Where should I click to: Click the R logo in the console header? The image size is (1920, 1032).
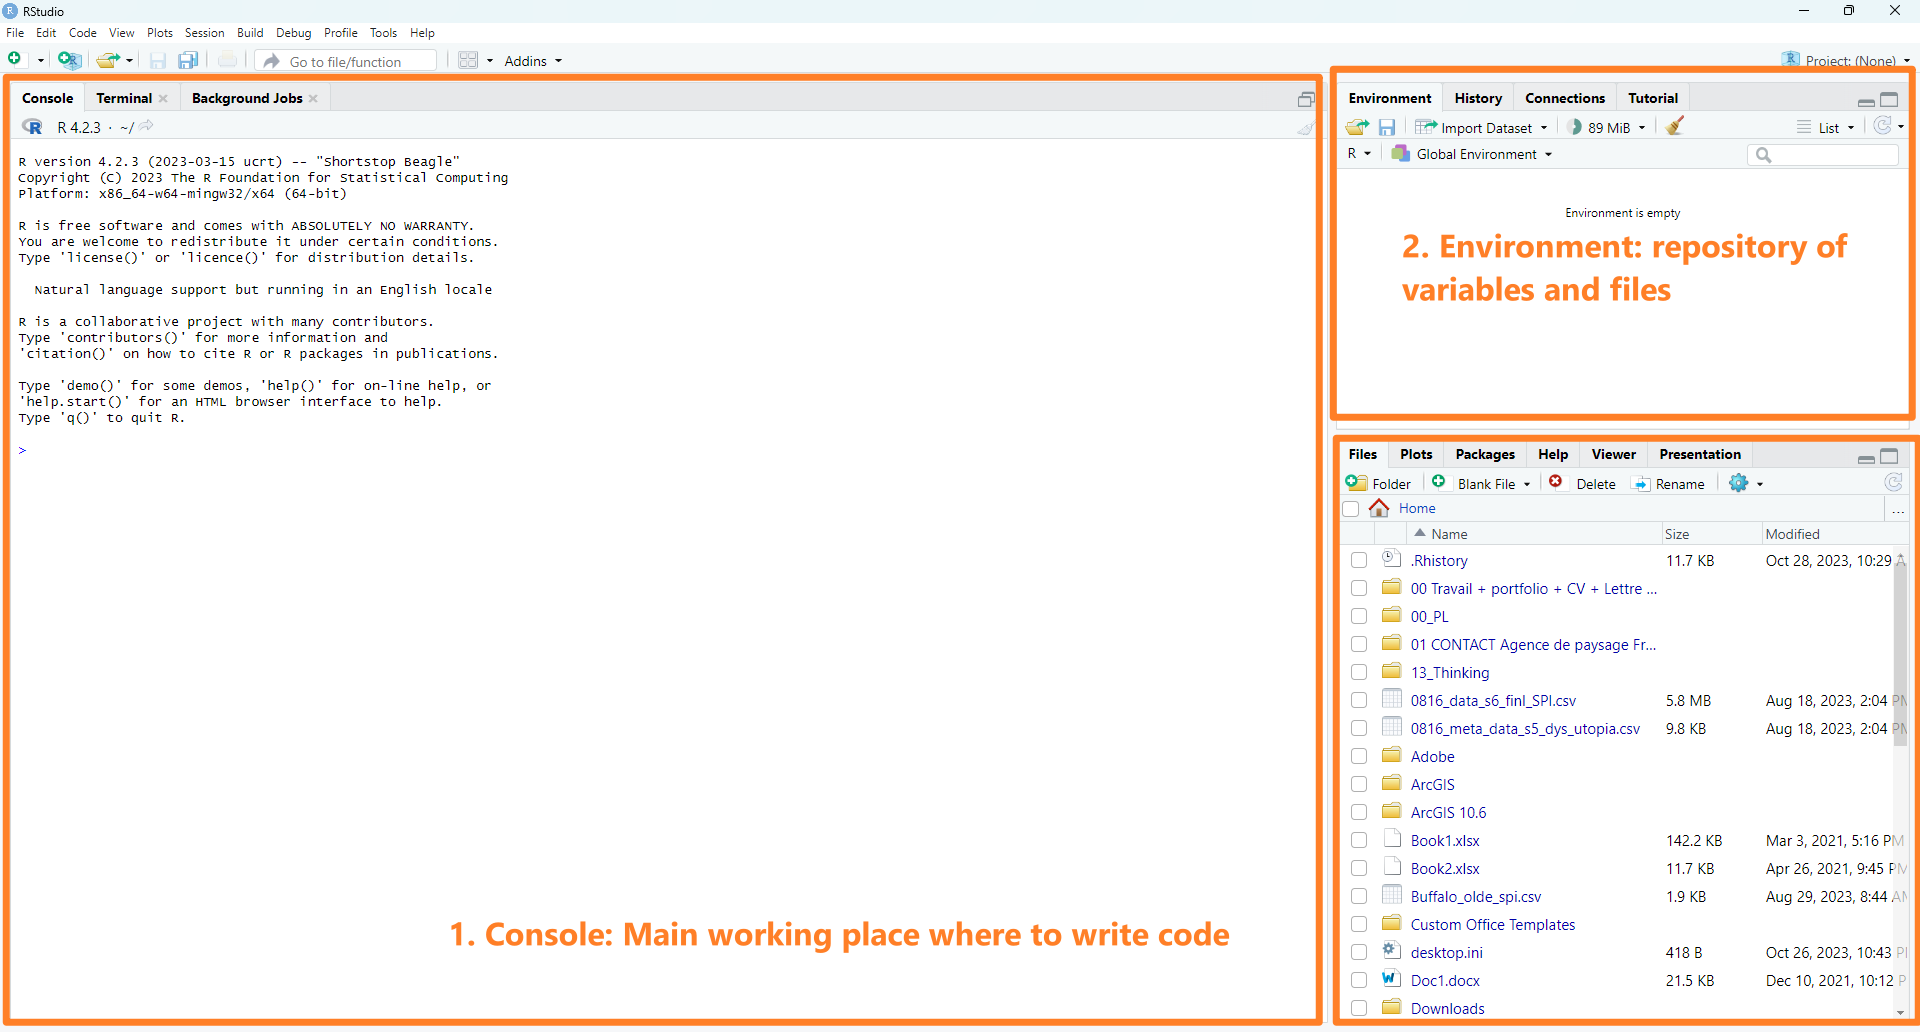coord(32,127)
